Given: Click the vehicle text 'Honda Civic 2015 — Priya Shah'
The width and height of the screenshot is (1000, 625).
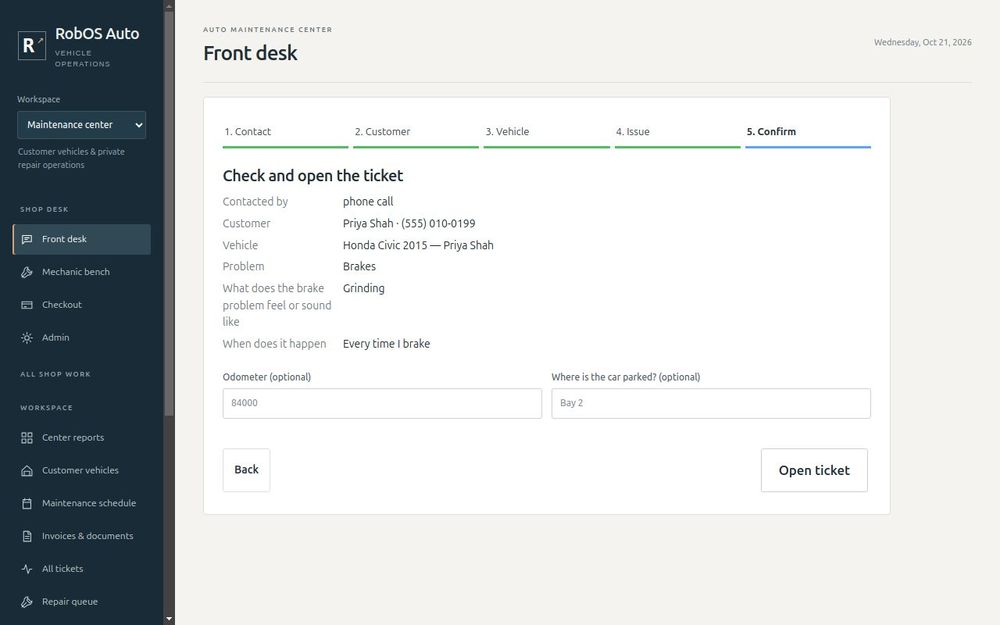Looking at the screenshot, I should click(x=418, y=246).
